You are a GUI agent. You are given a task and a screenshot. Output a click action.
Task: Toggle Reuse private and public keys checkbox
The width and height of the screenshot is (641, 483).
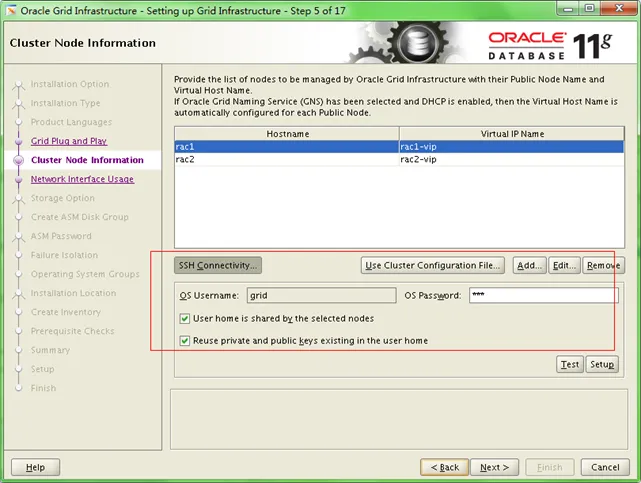(185, 341)
